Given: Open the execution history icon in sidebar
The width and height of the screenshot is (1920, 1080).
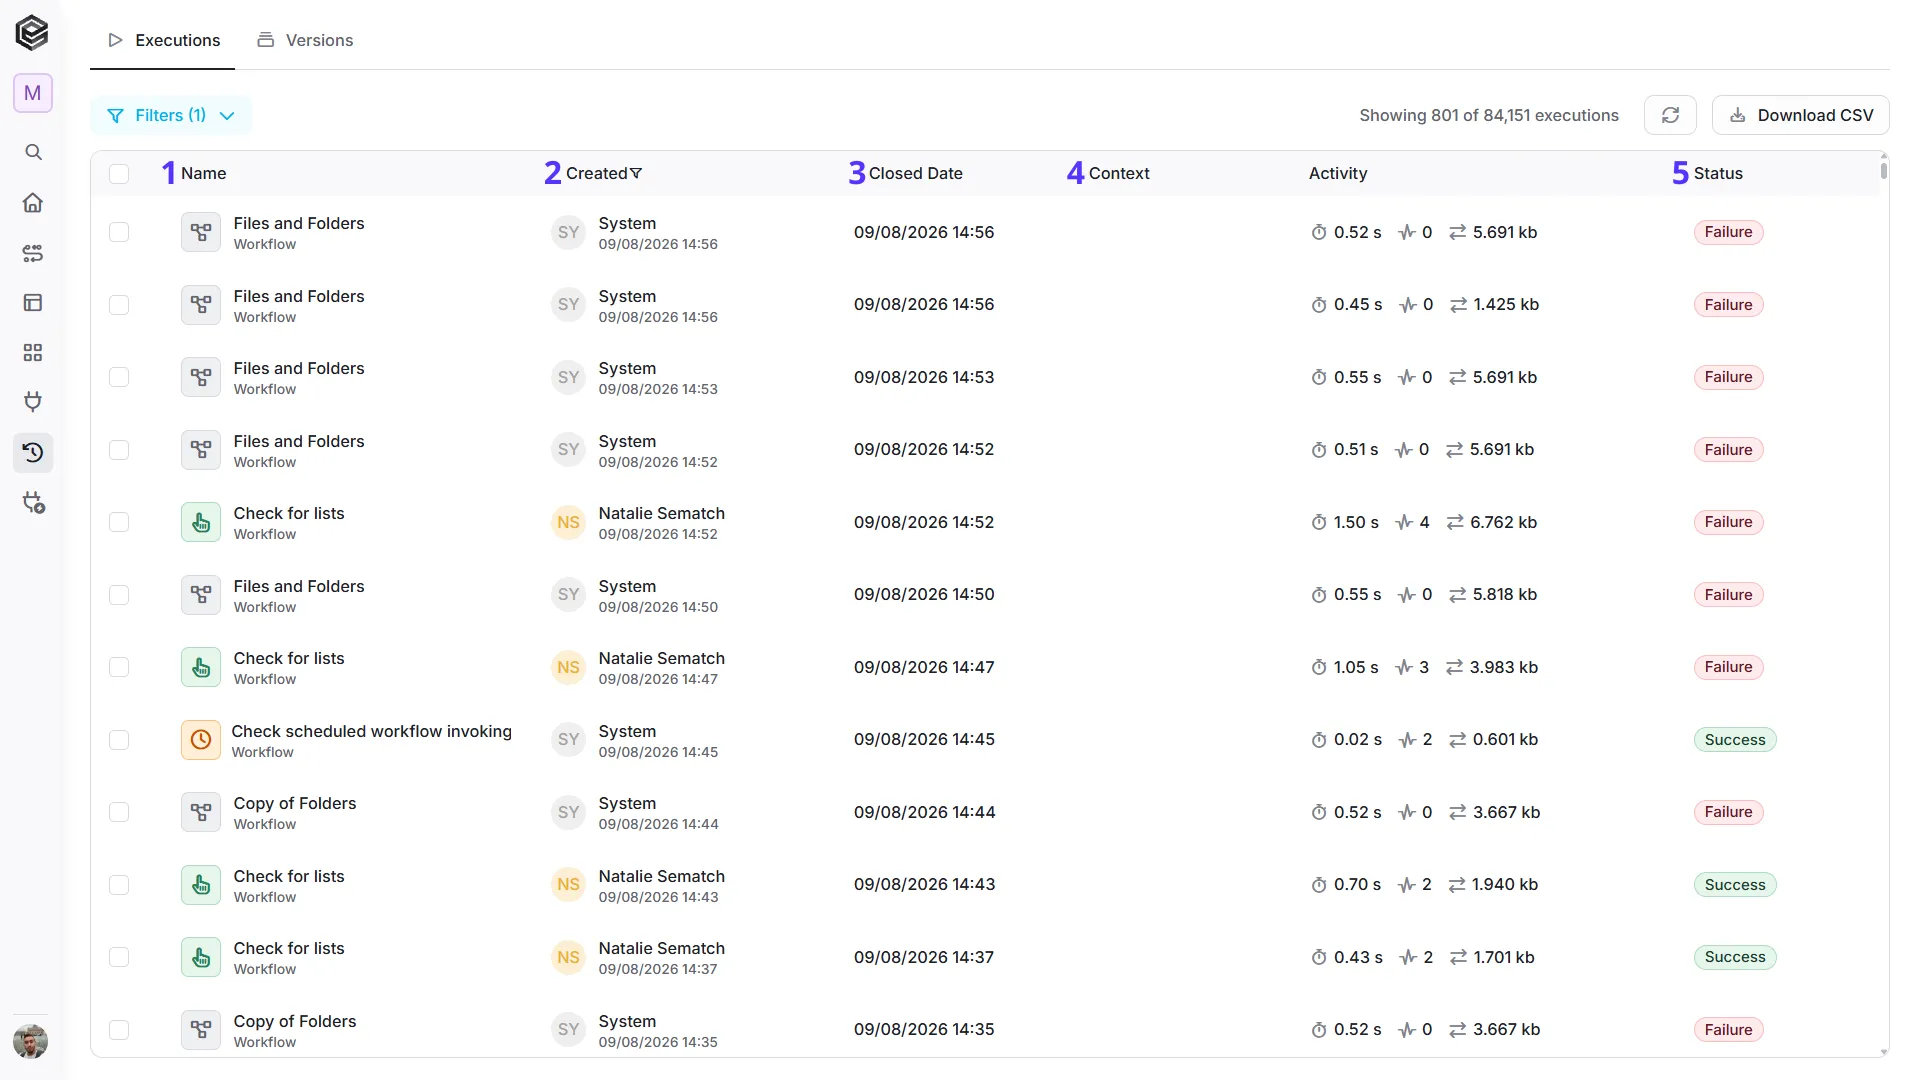Looking at the screenshot, I should [33, 452].
